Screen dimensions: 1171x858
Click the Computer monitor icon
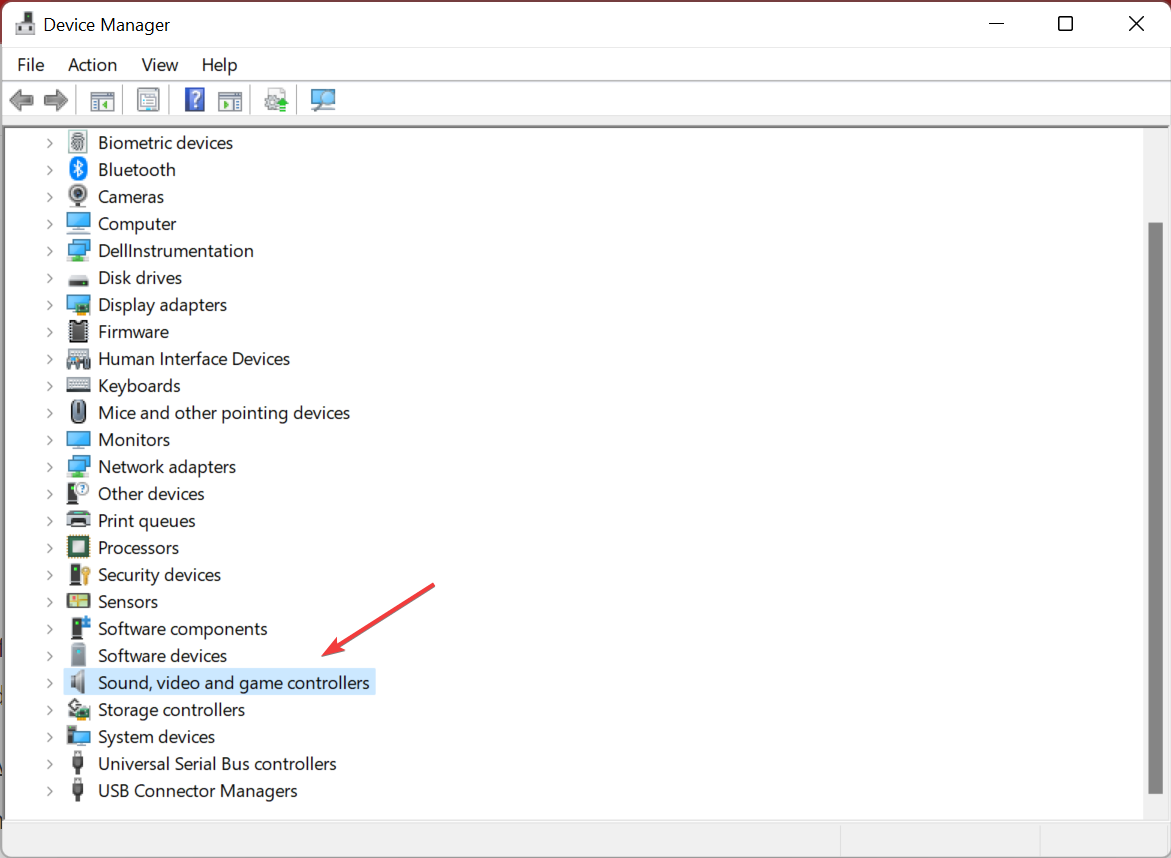[x=78, y=223]
